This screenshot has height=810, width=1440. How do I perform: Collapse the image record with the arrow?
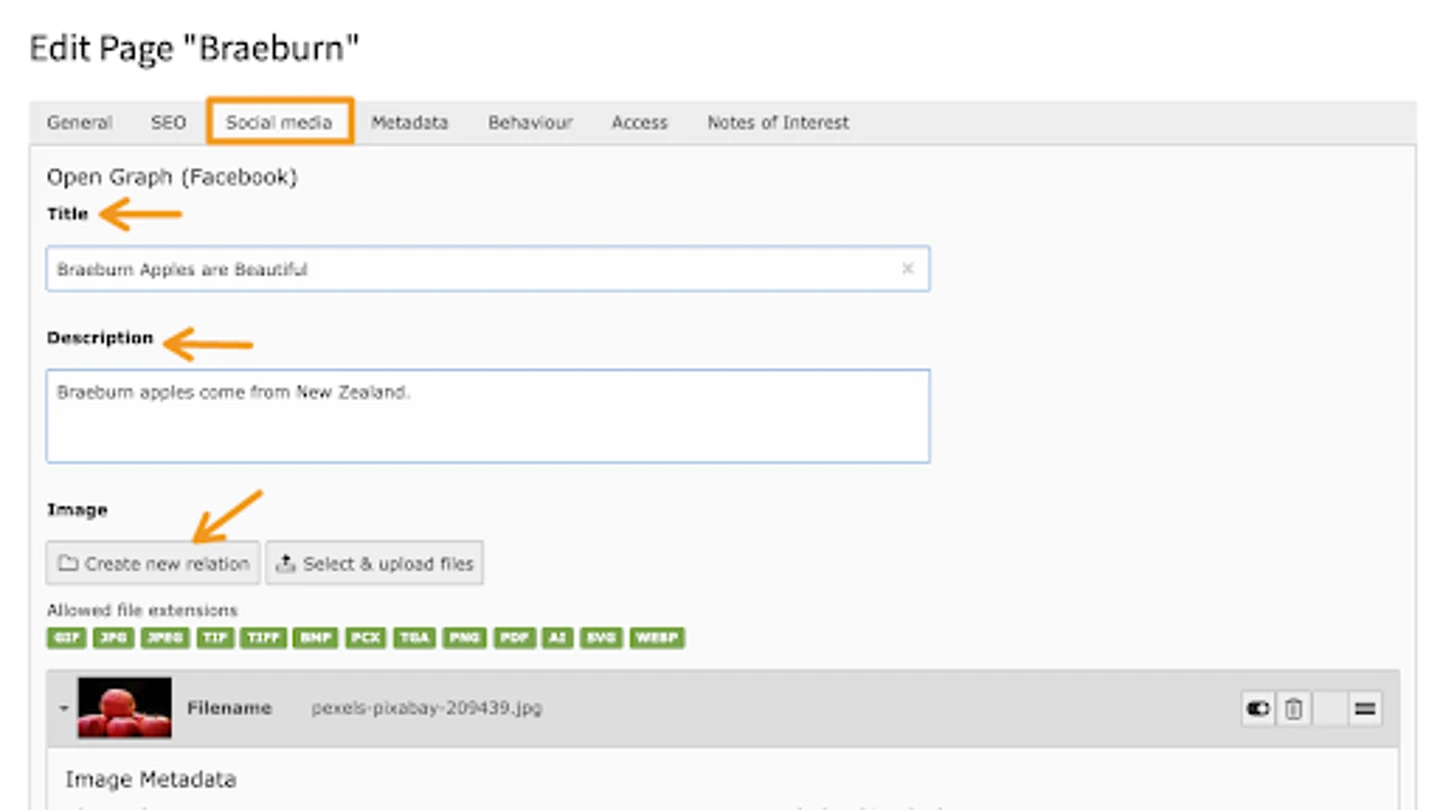point(63,708)
